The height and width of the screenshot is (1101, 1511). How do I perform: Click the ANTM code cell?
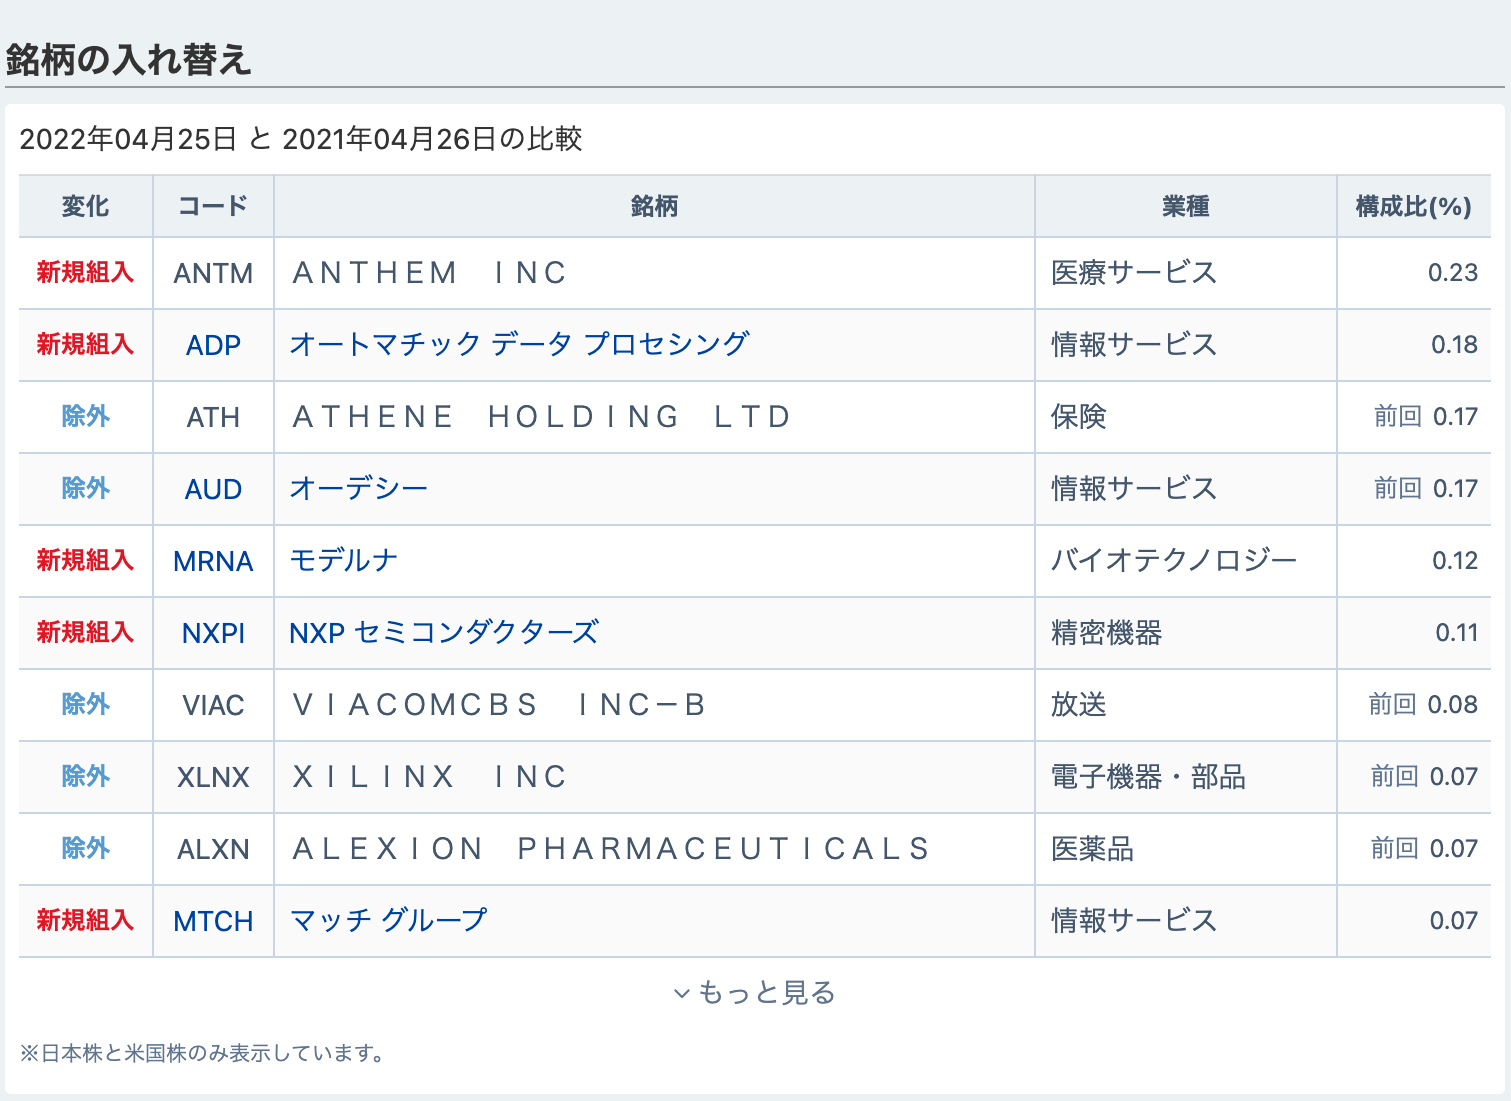[x=213, y=273]
